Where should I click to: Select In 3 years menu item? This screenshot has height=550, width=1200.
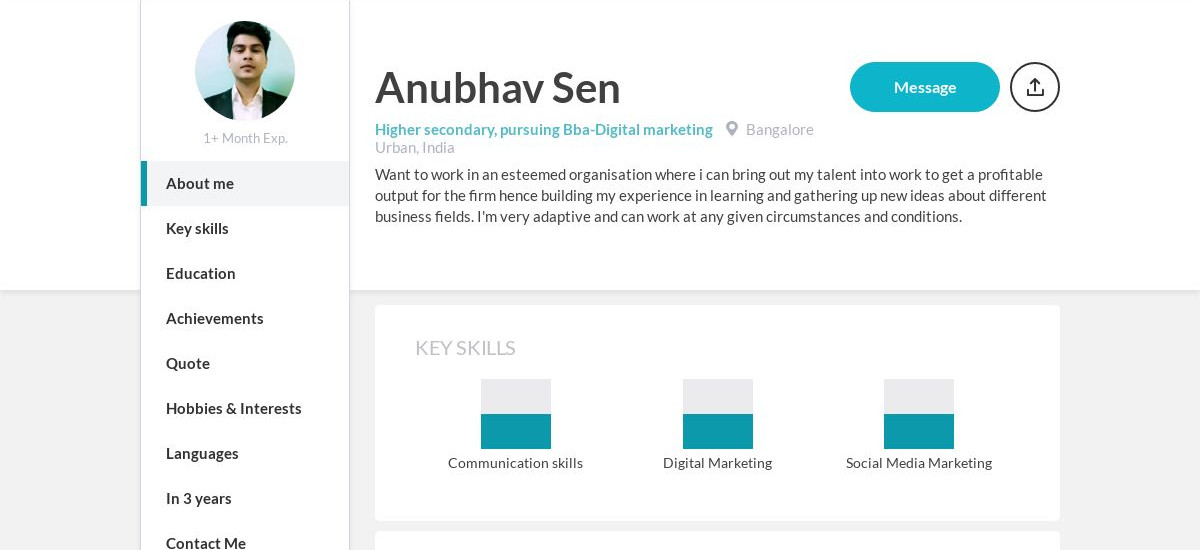[x=199, y=498]
